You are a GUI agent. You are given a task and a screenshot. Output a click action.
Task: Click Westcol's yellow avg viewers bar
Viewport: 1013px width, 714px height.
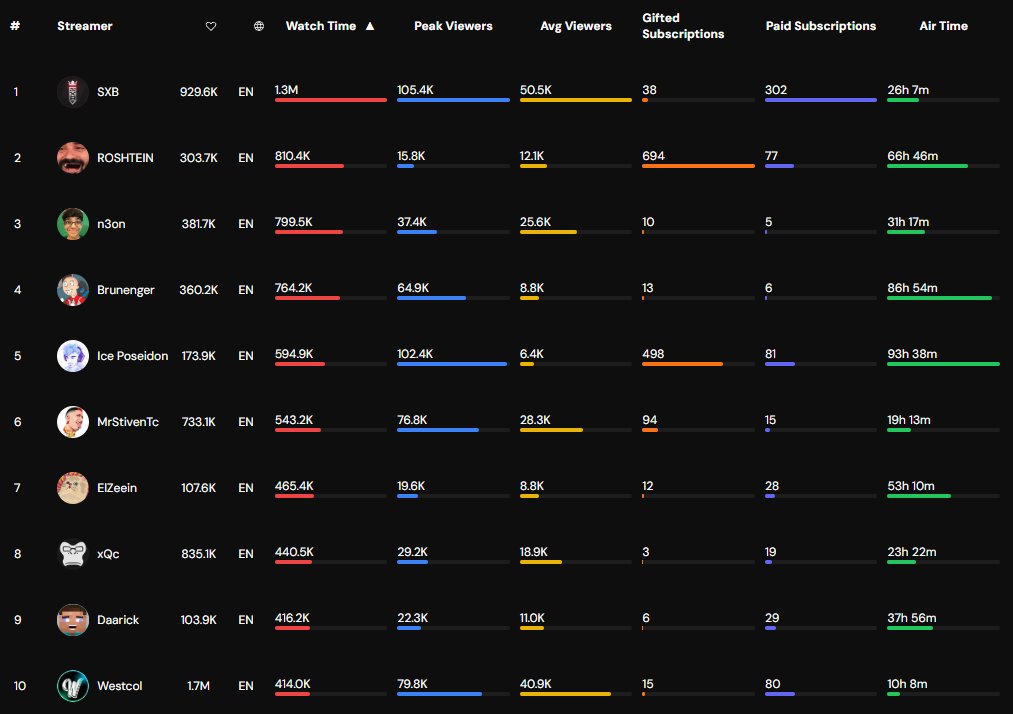(x=565, y=694)
